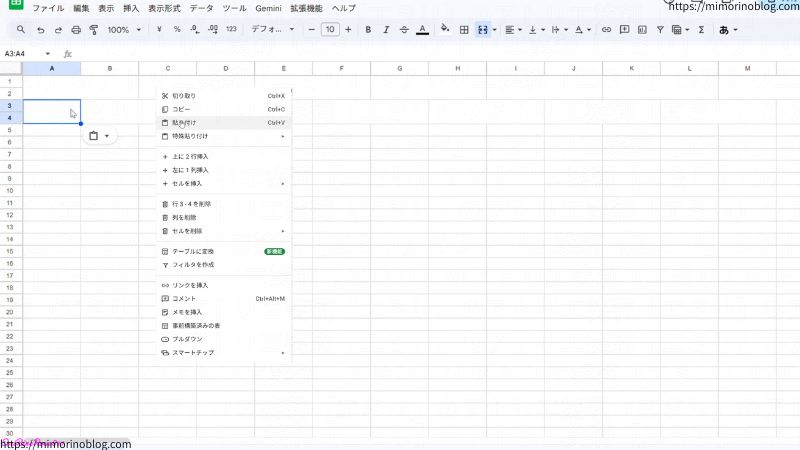This screenshot has height=450, width=800.
Task: Open the 挿入 menu
Action: 131,8
